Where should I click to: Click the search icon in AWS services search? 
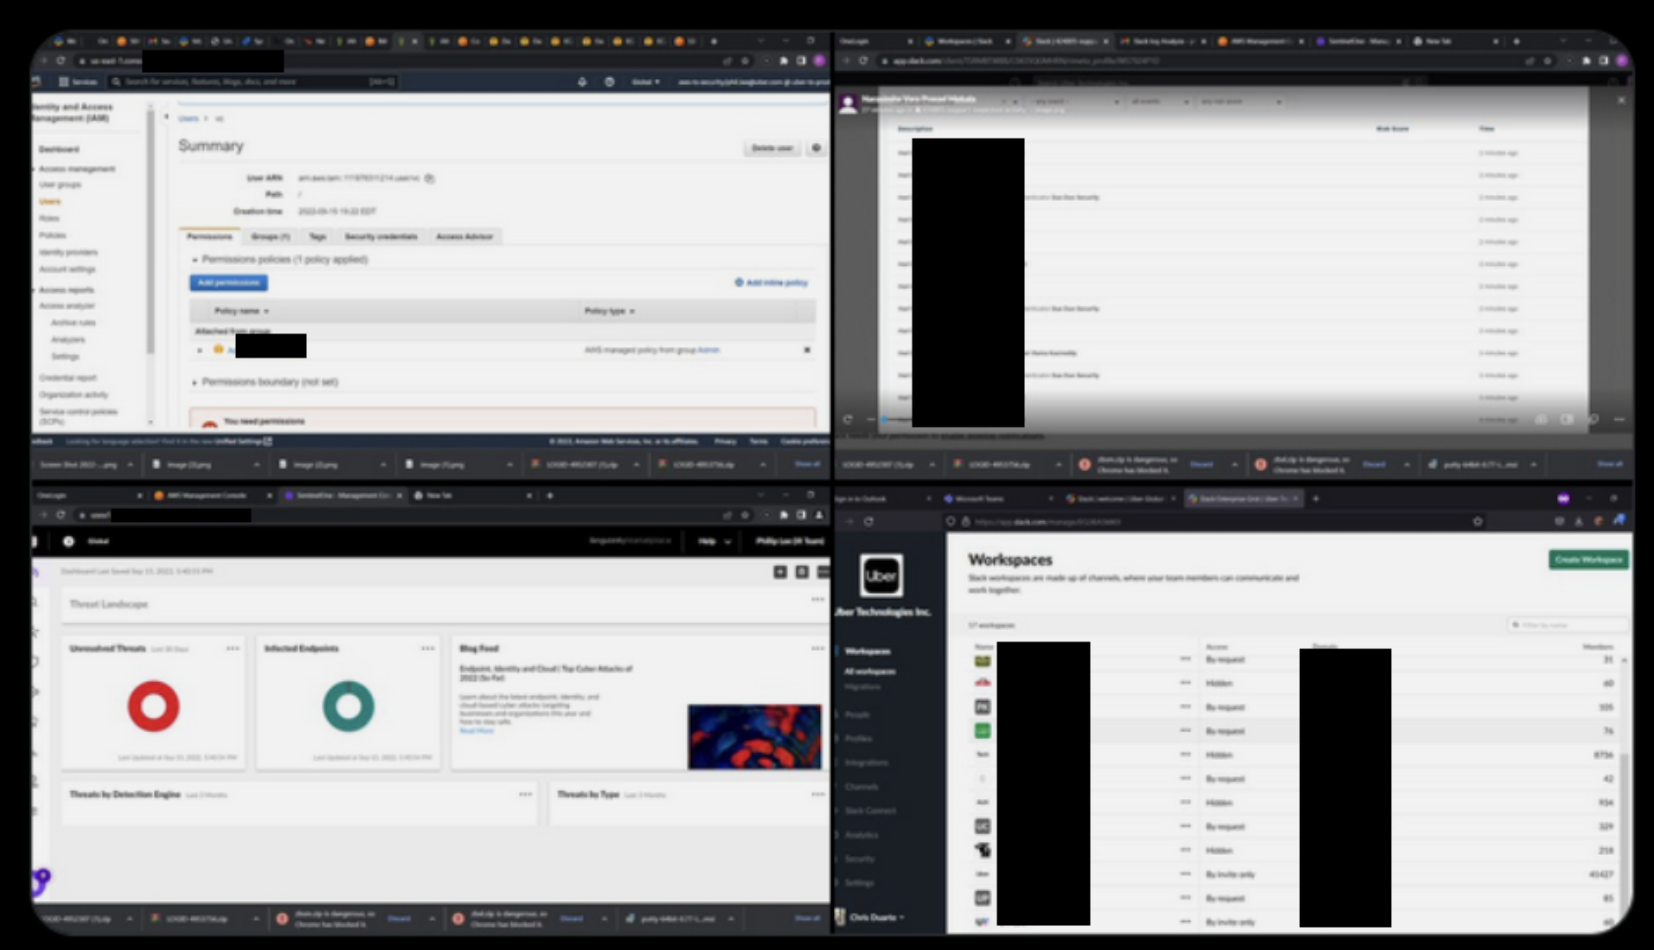tap(117, 82)
